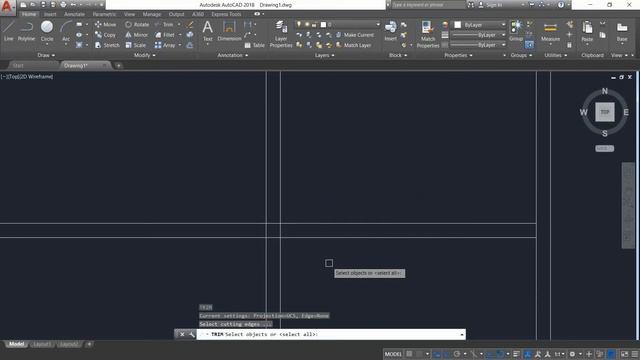This screenshot has width=640, height=360.
Task: Click the Plot printer icon in quick access
Action: (63, 5)
